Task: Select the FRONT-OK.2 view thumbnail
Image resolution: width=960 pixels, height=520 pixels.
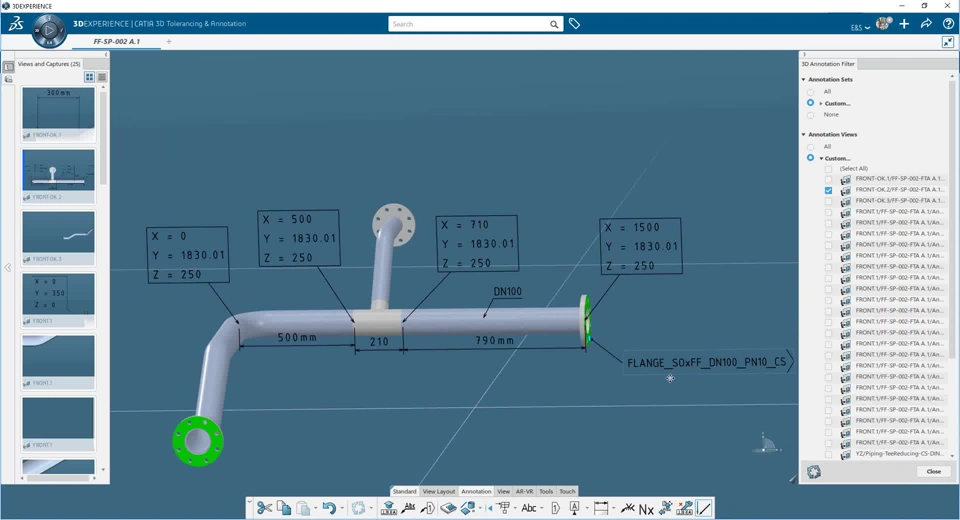Action: tap(58, 175)
